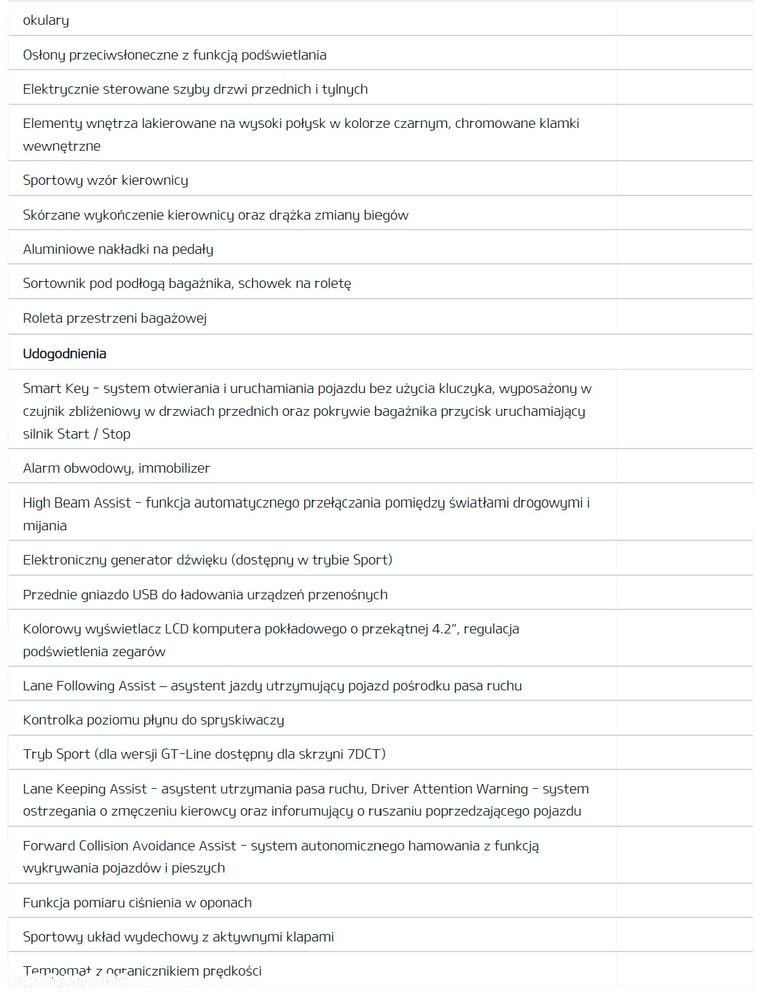Click Forward Collision Avoidance Assist row

pyautogui.click(x=281, y=856)
